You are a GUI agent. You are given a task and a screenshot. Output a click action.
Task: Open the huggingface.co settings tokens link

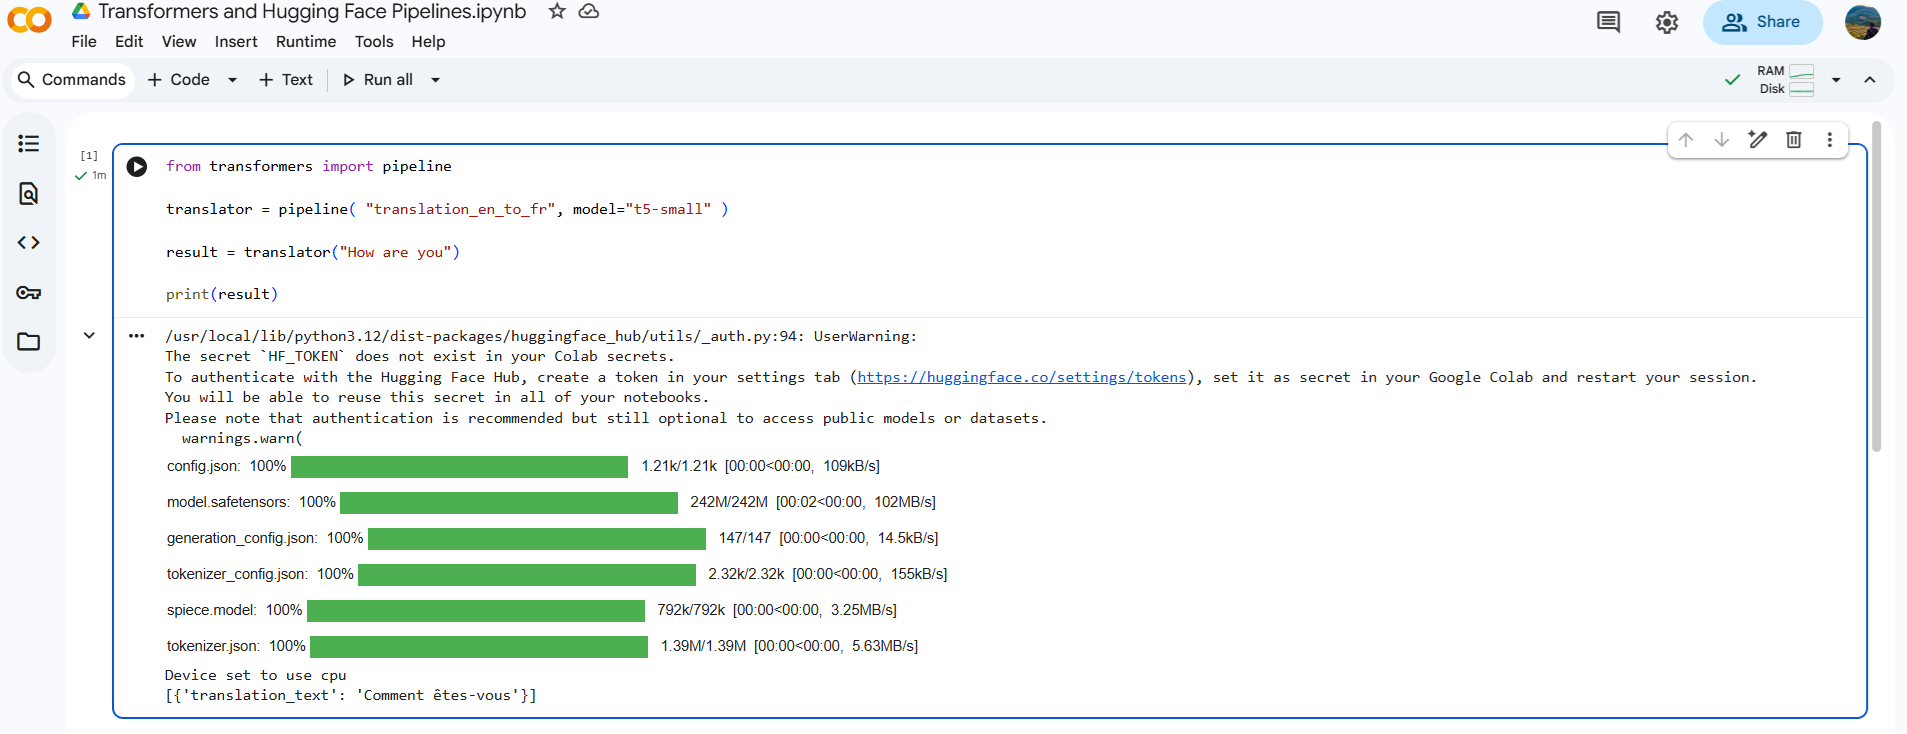tap(1021, 377)
